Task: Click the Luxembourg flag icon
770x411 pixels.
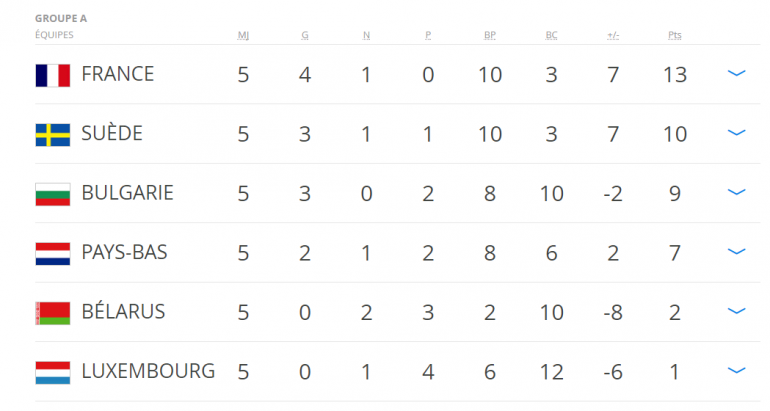Action: (x=52, y=371)
